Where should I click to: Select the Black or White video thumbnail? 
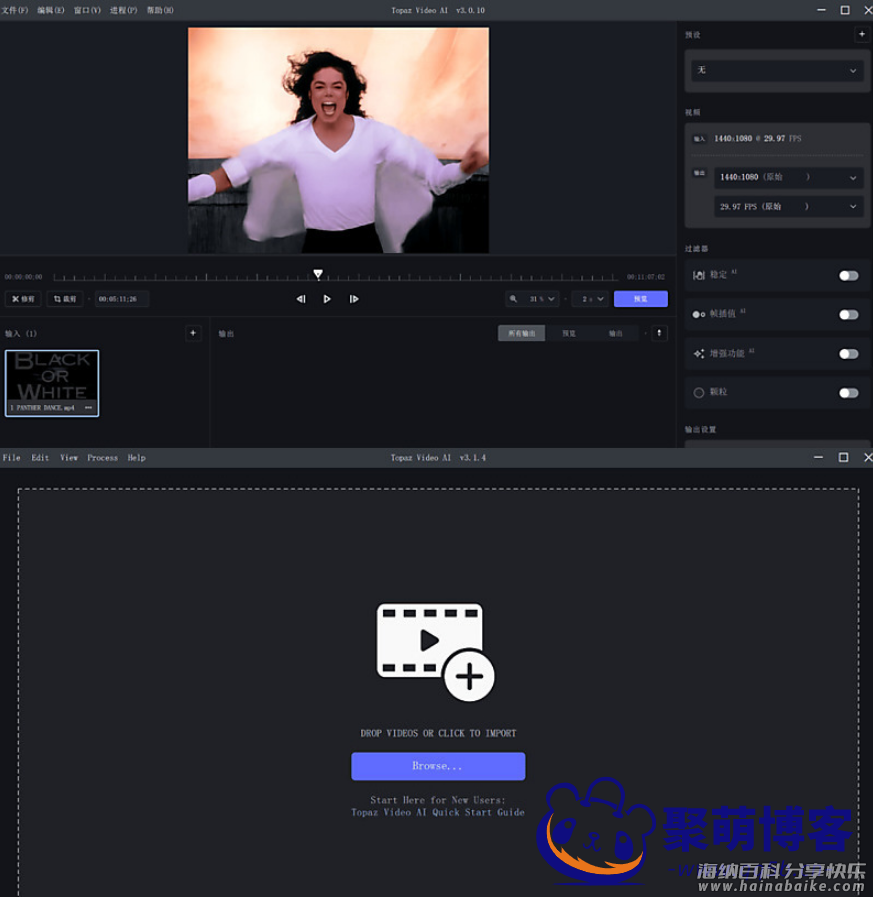point(51,383)
